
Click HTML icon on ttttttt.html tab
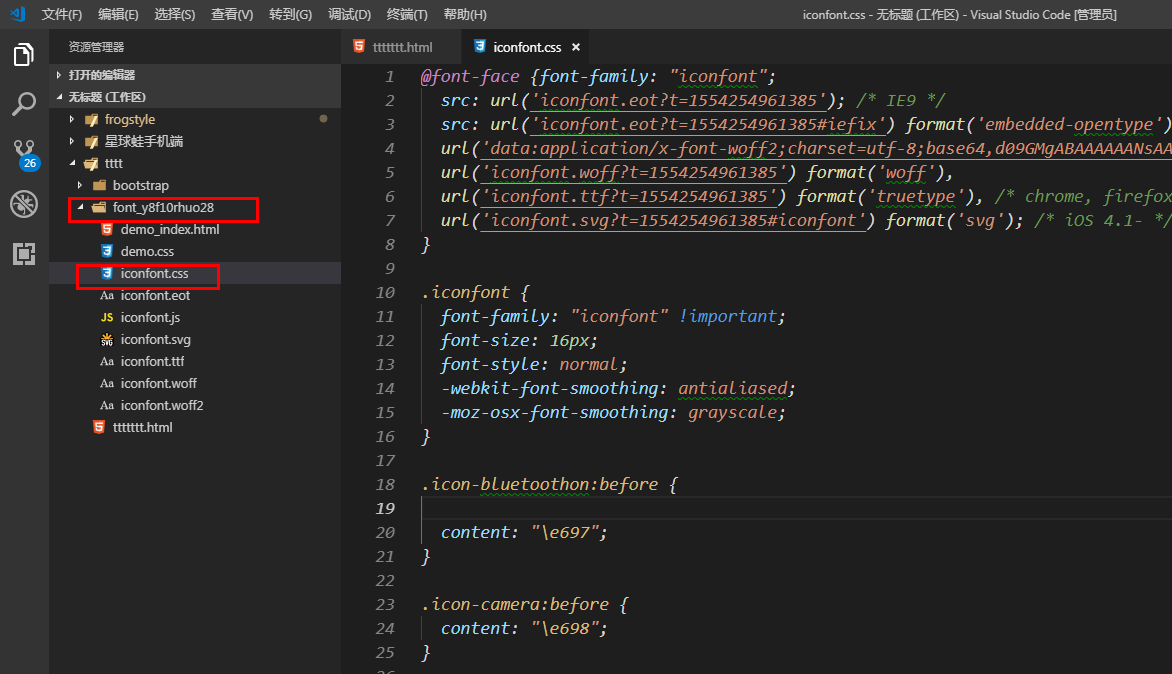coord(359,46)
